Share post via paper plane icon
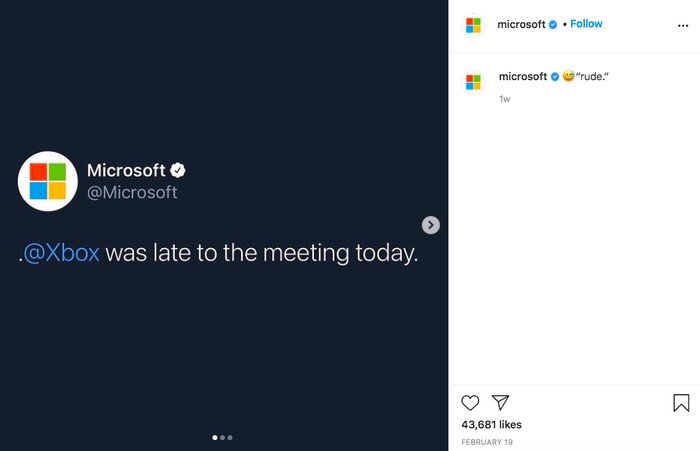The image size is (700, 451). (500, 402)
